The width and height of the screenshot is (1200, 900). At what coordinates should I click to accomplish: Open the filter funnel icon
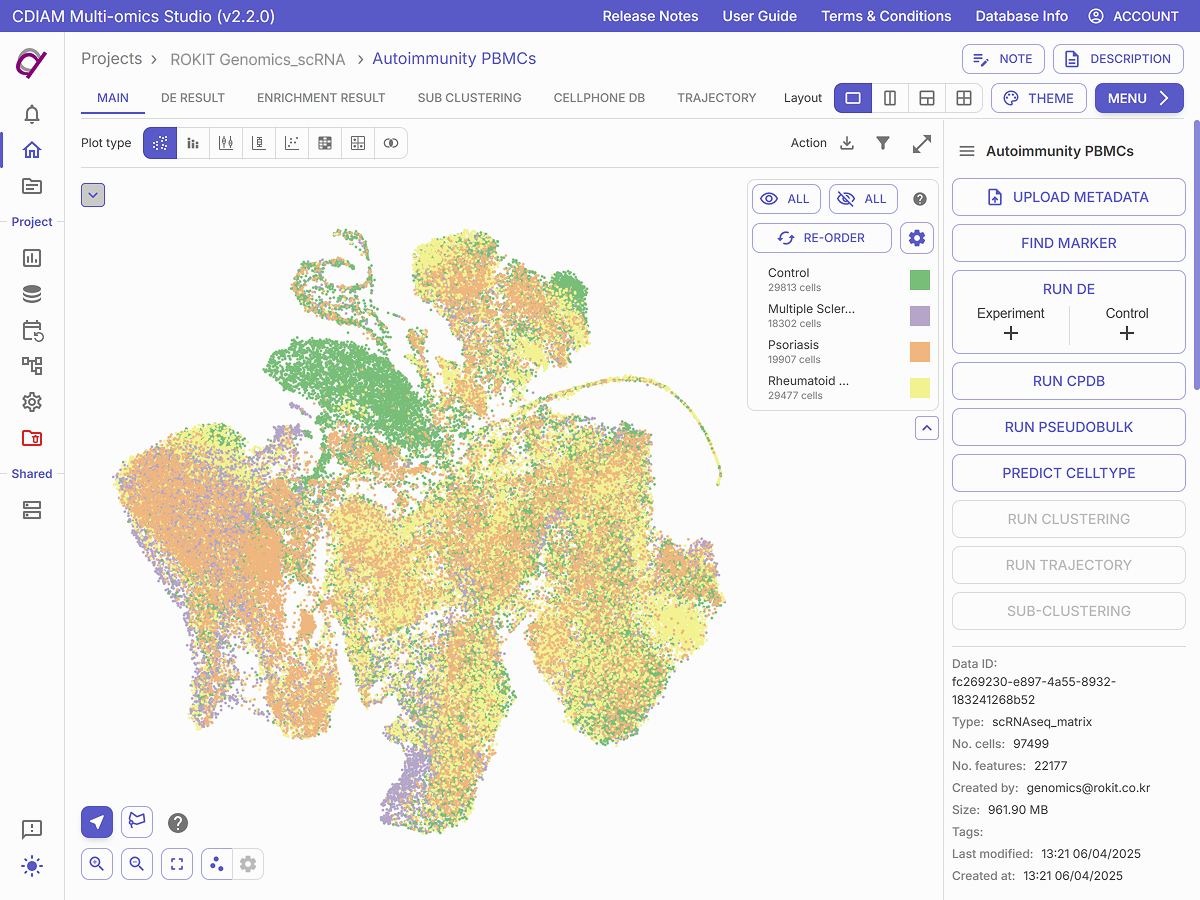(x=883, y=143)
